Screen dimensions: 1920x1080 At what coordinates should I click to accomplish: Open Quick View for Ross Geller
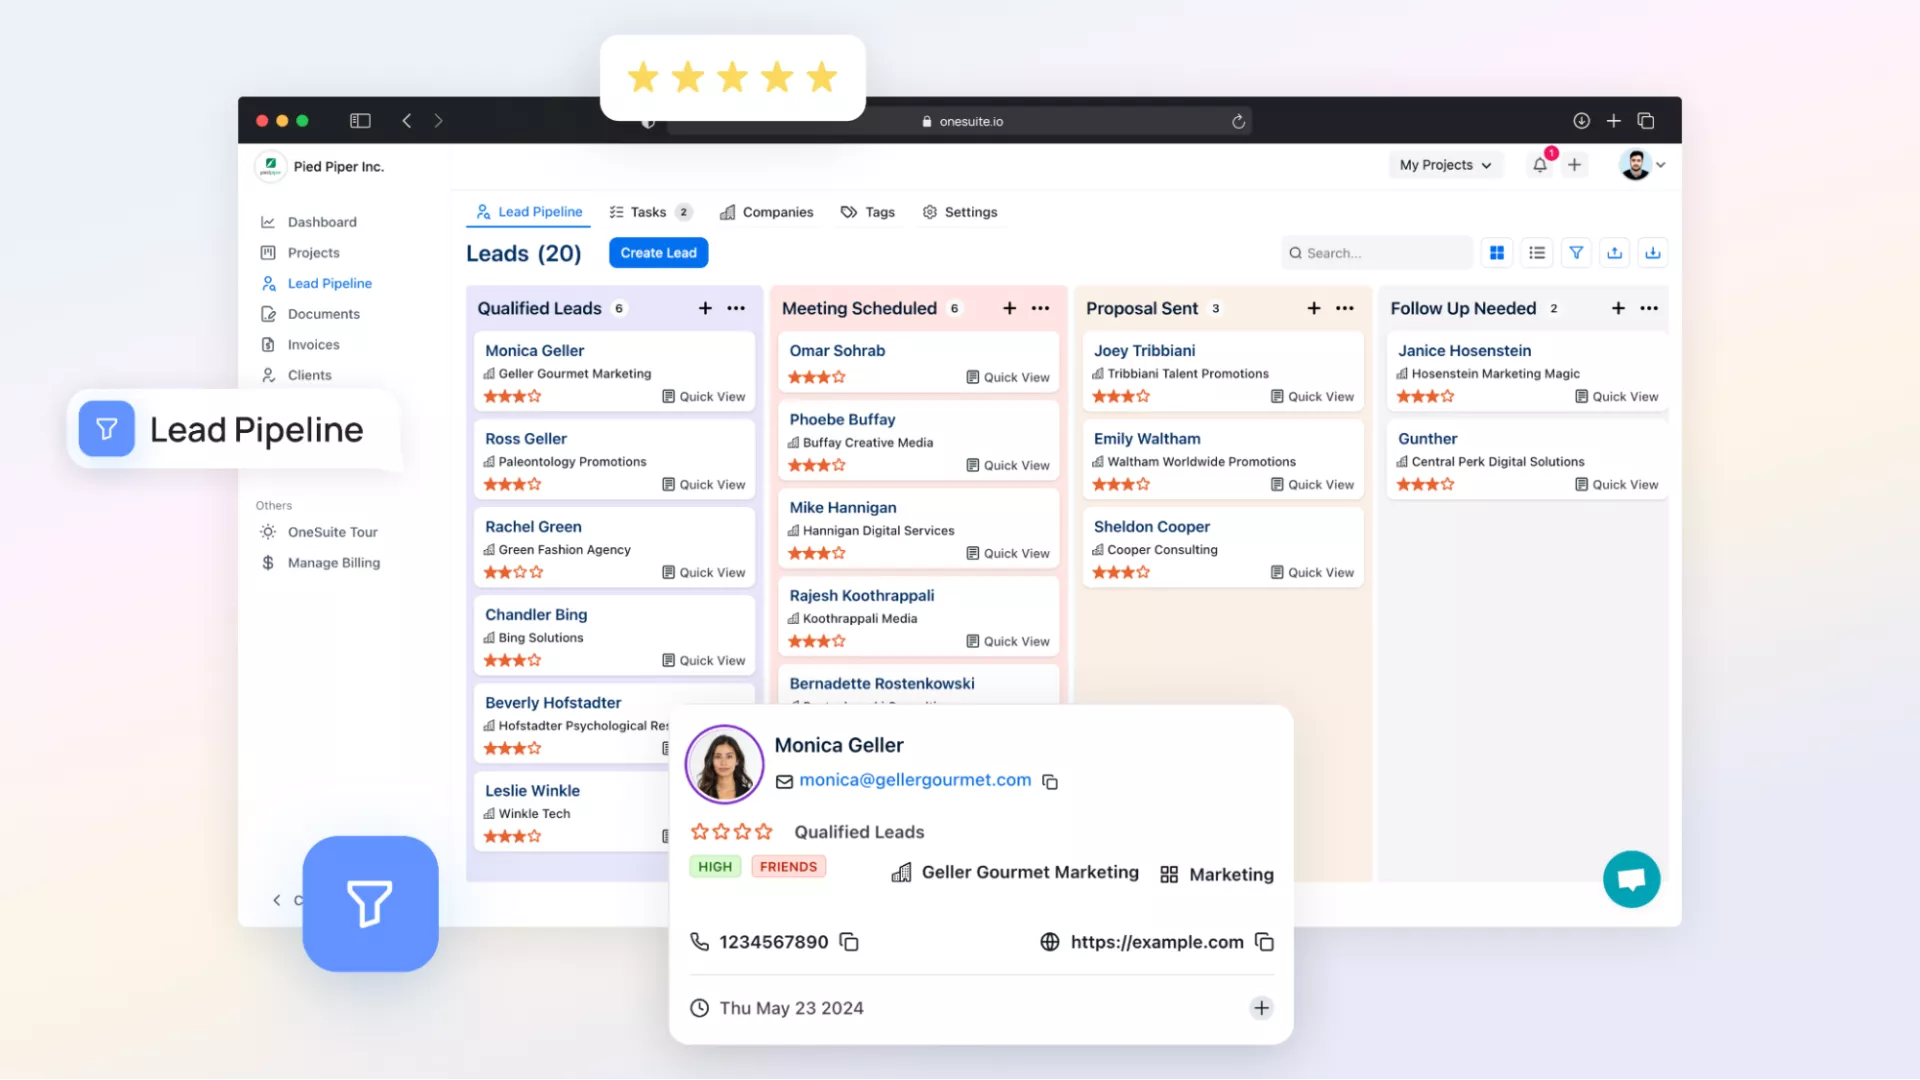coord(704,485)
